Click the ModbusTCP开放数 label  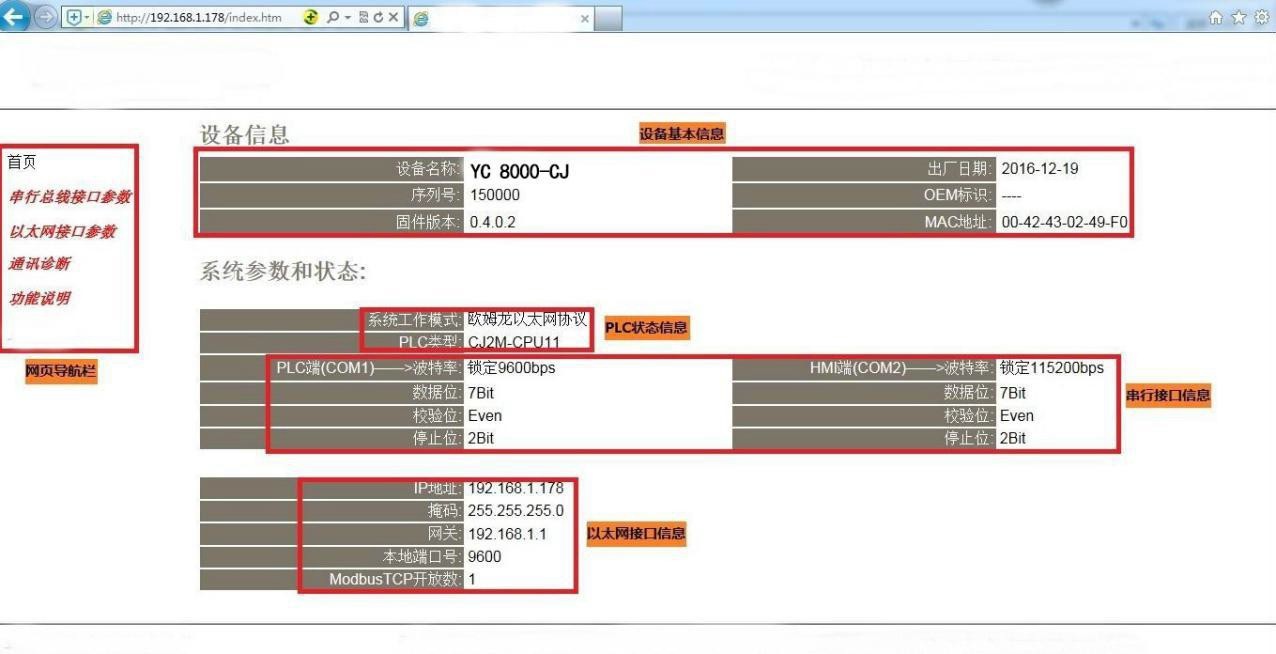click(x=396, y=579)
